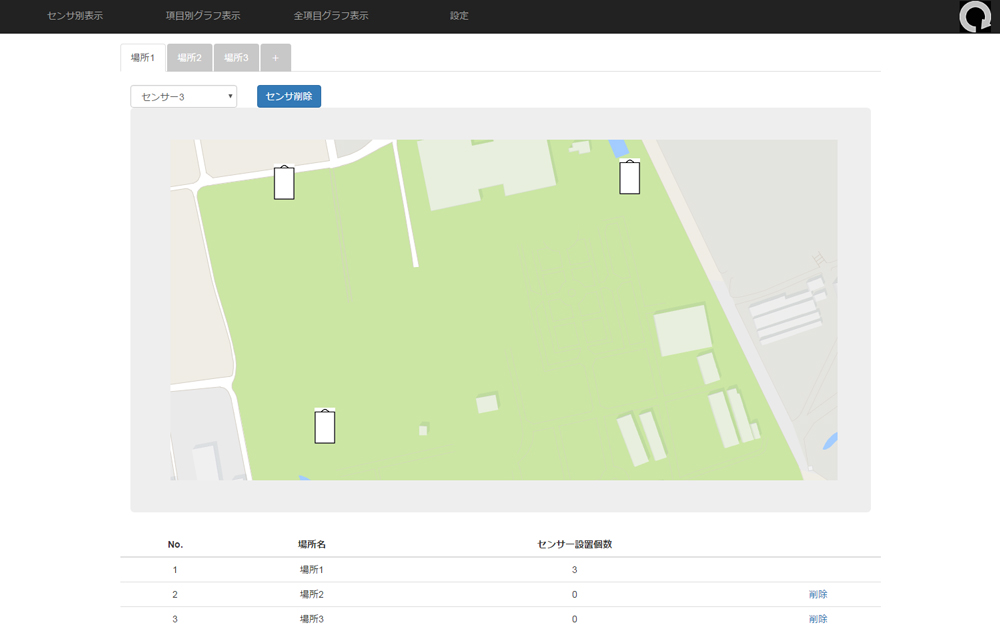The width and height of the screenshot is (1000, 644).
Task: Click the sensor count 3 for 場所1
Action: tap(574, 570)
